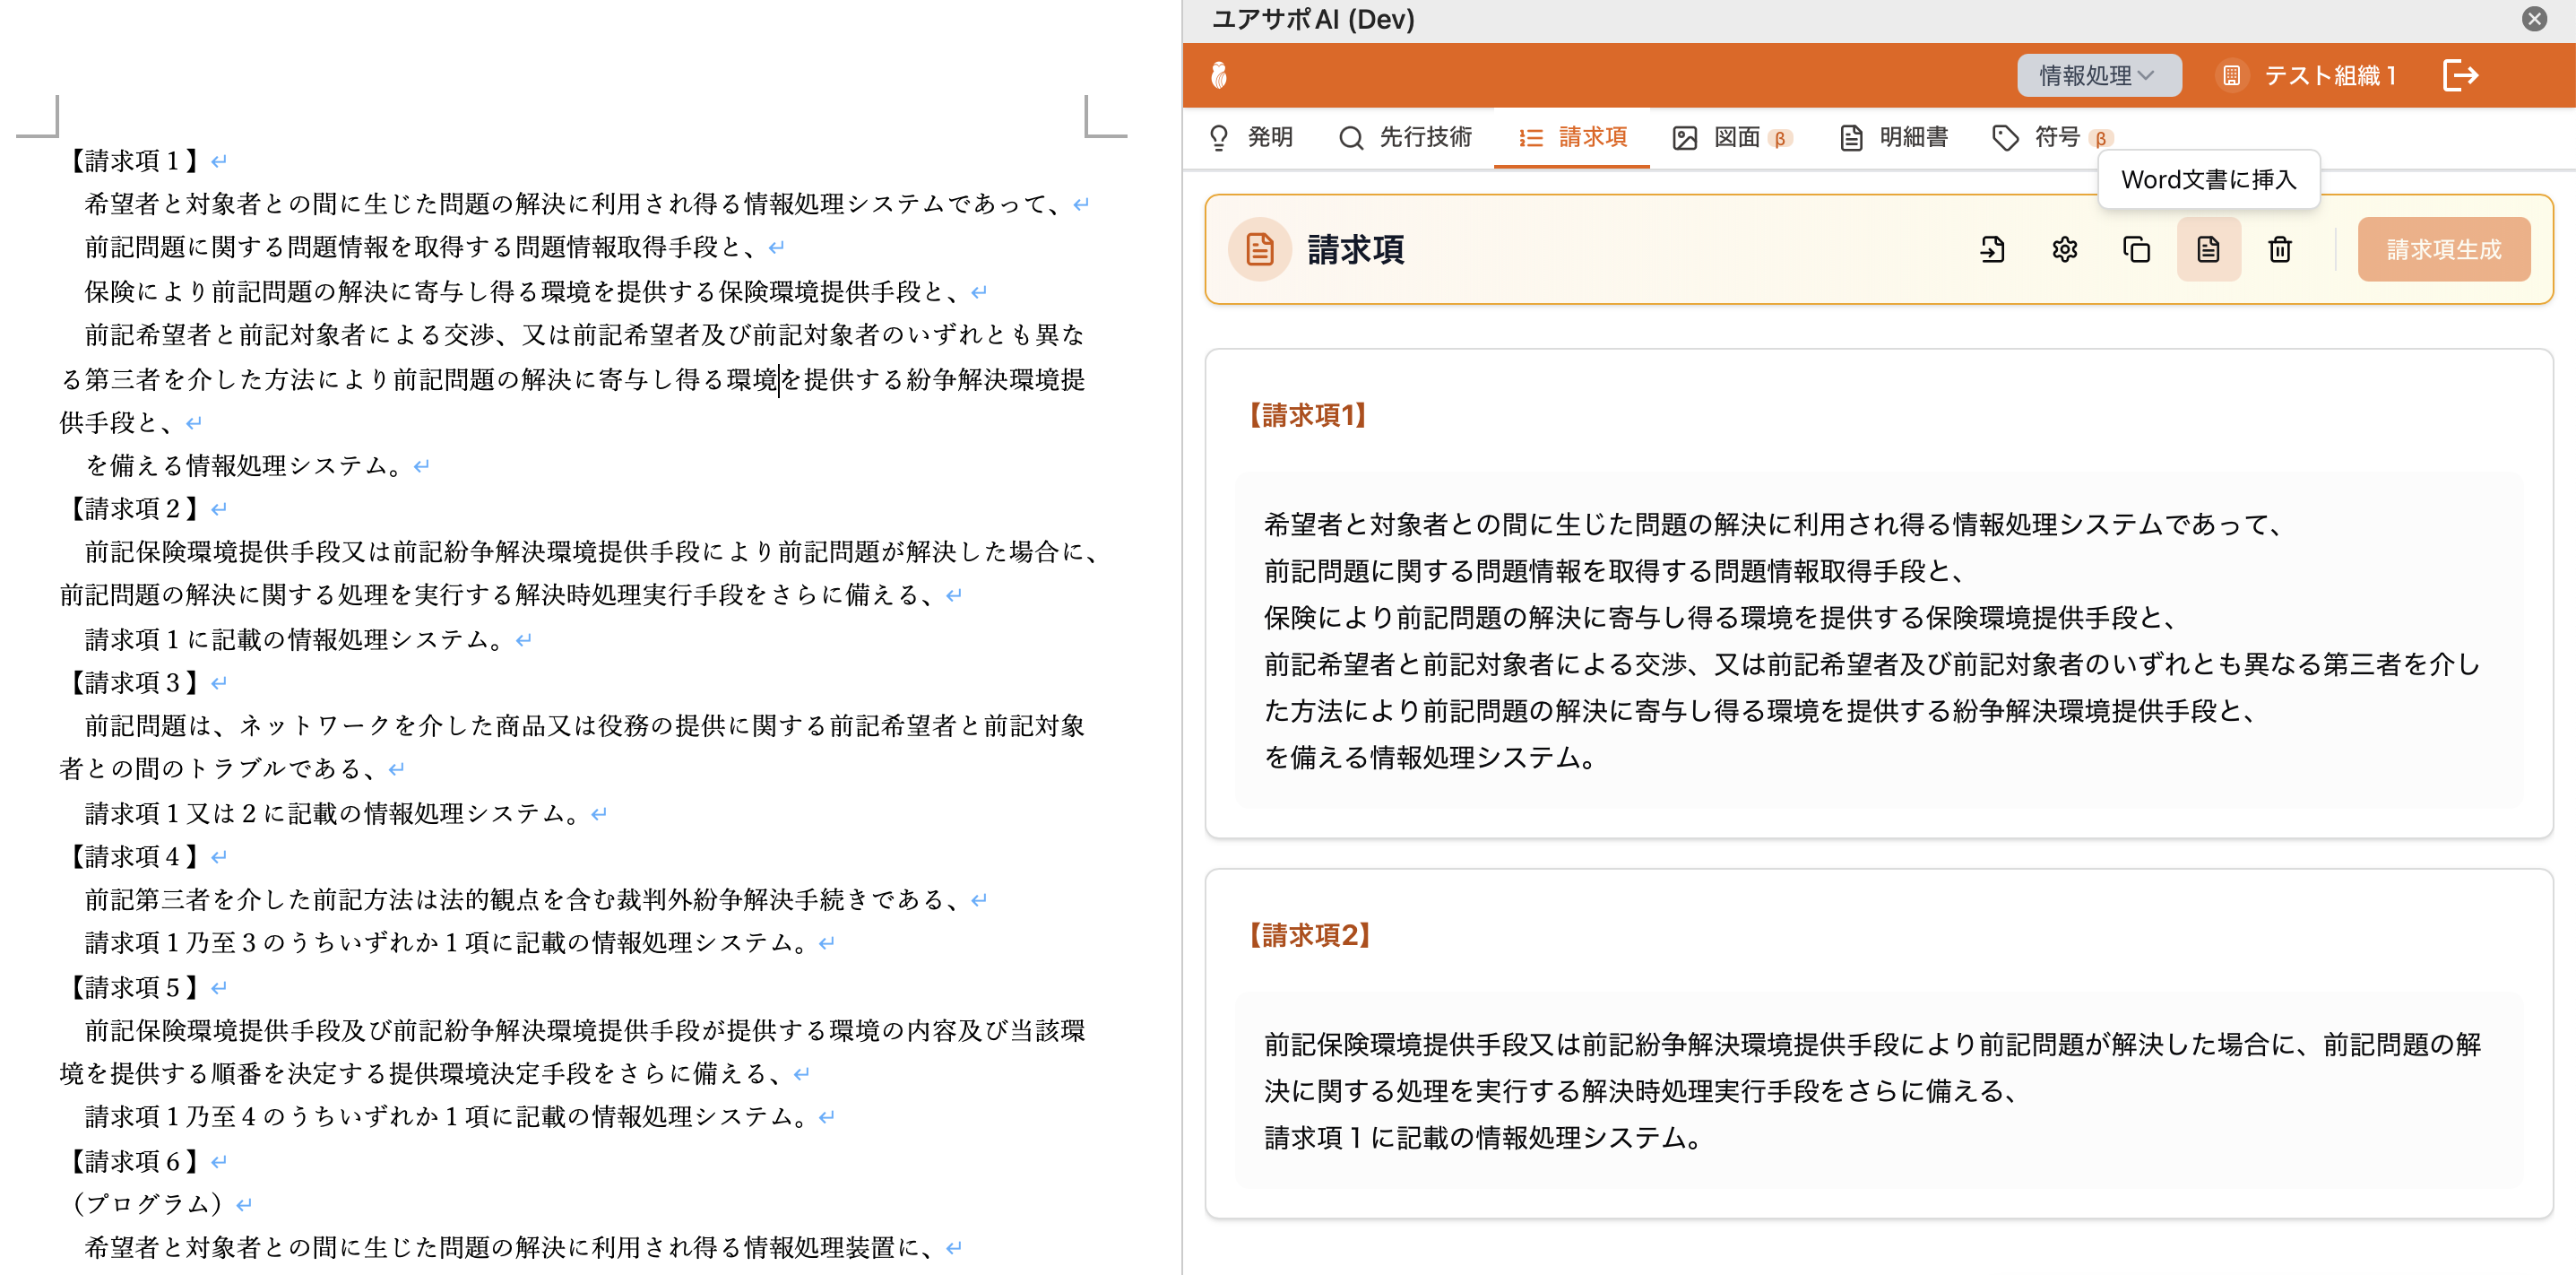This screenshot has height=1275, width=2576.
Task: Click the 請求項 document badge icon
Action: pyautogui.click(x=1259, y=249)
